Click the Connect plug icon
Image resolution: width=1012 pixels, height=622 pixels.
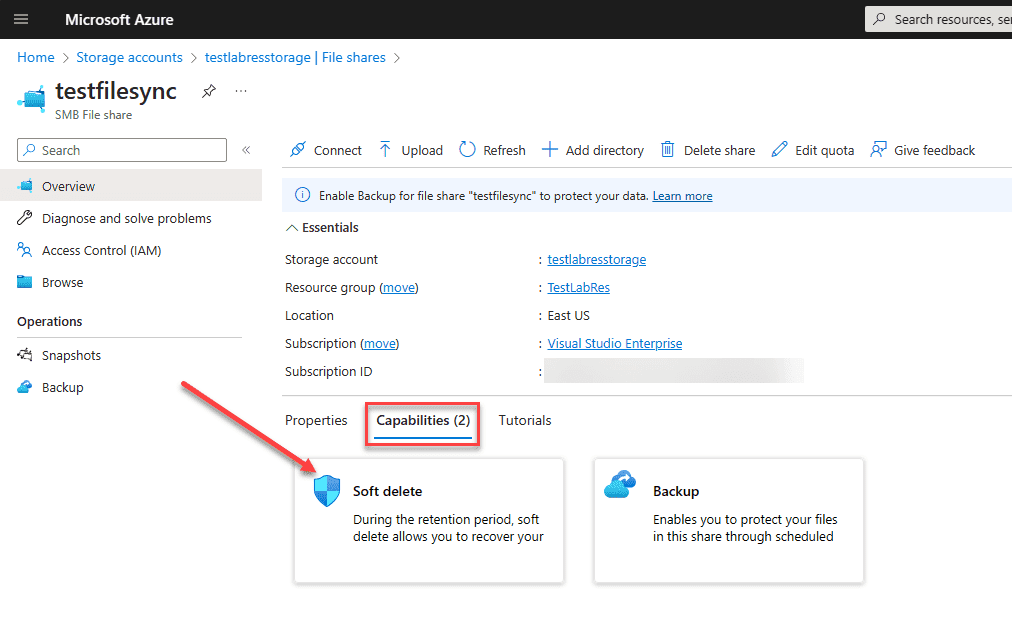[x=298, y=150]
